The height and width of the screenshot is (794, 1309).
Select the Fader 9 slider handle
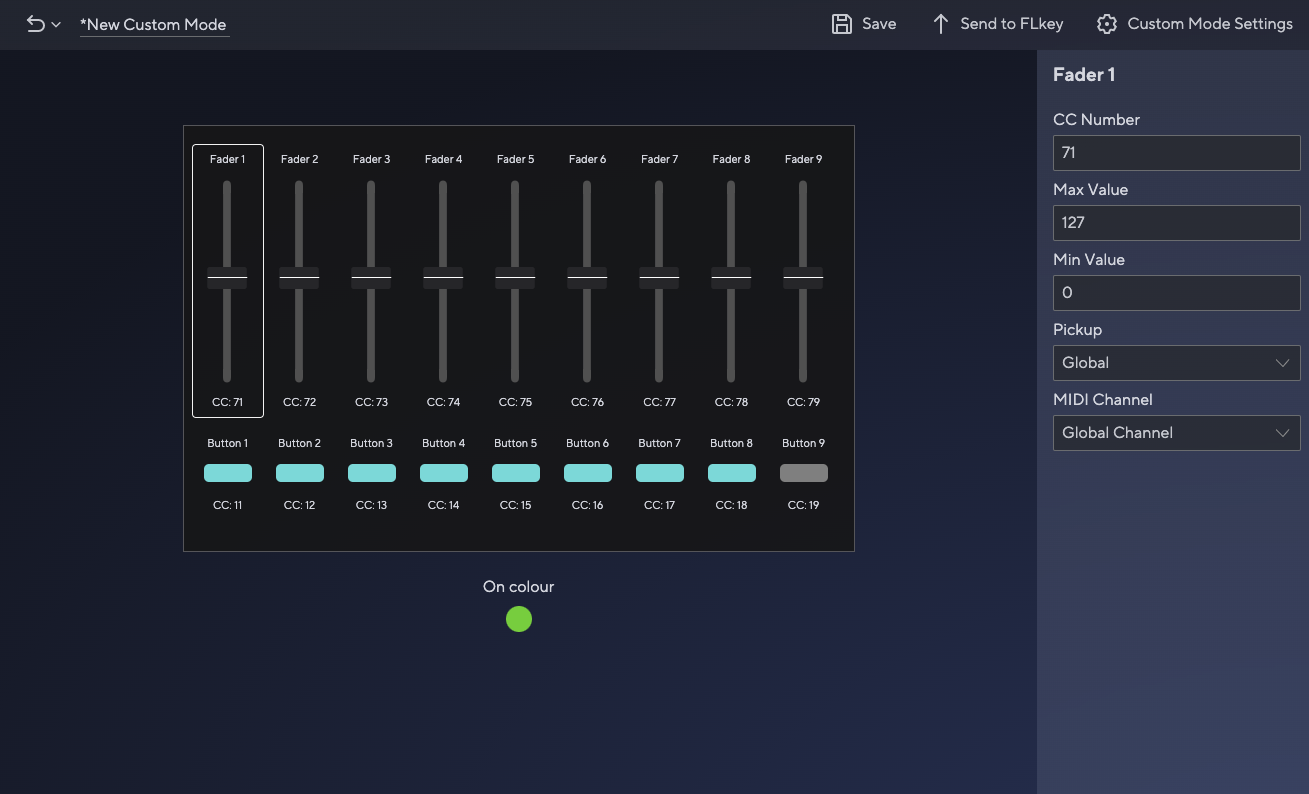803,278
